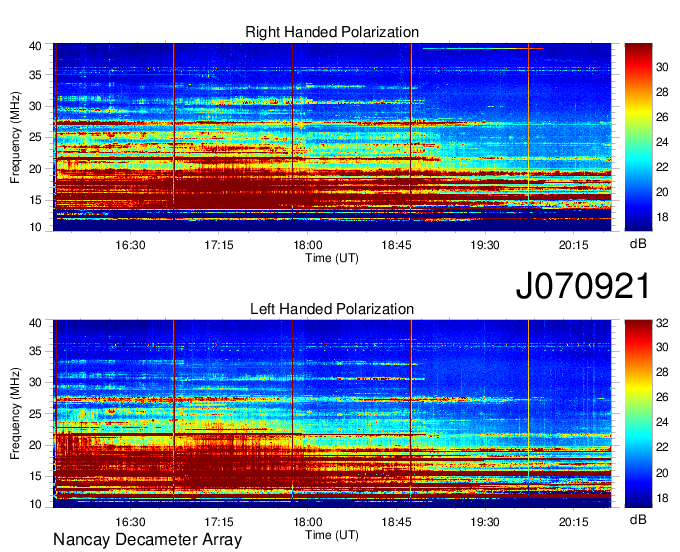The height and width of the screenshot is (552, 680).
Task: Click the 'Left Handed Polarization' title
Action: point(332,309)
